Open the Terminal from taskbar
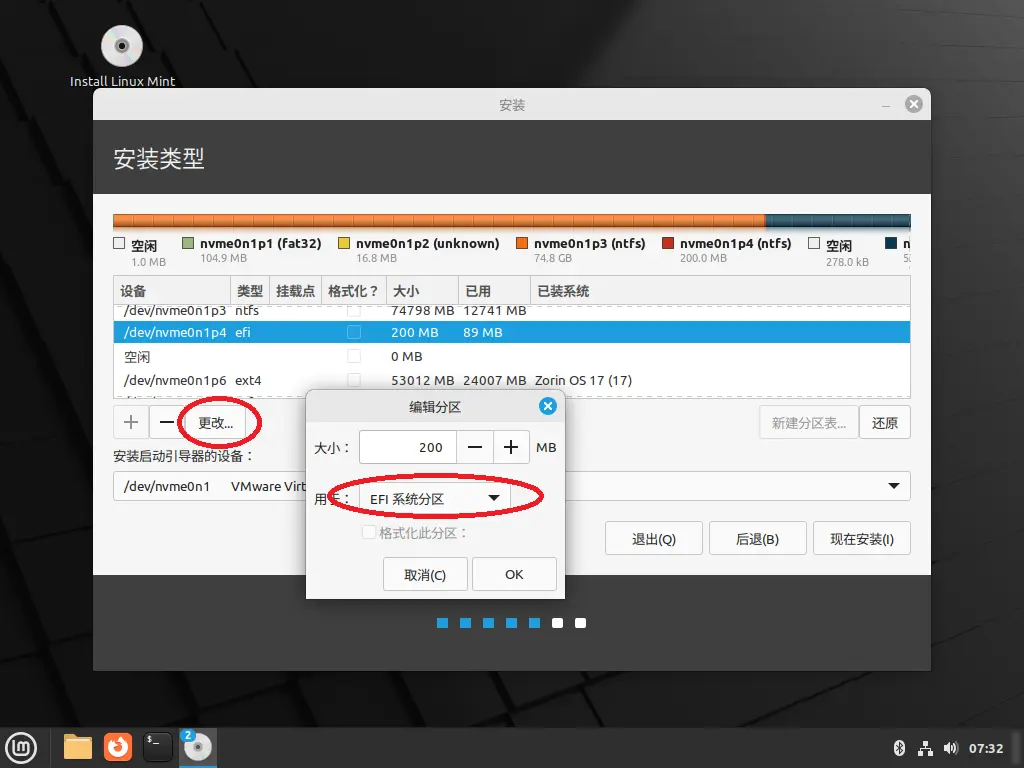 coord(158,746)
